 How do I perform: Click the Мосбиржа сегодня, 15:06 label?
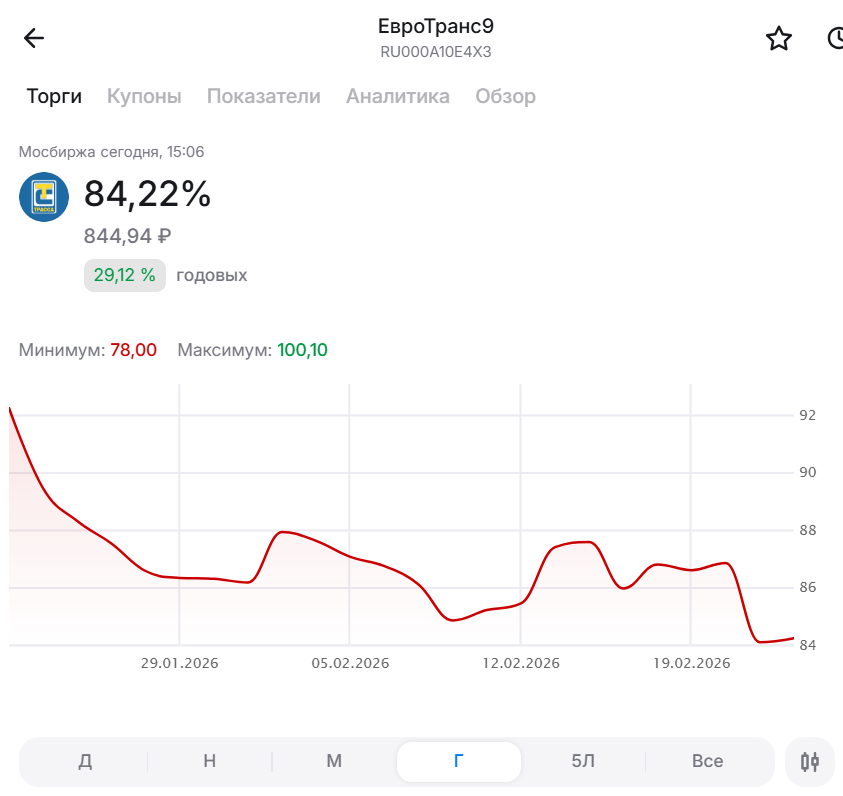pyautogui.click(x=111, y=152)
